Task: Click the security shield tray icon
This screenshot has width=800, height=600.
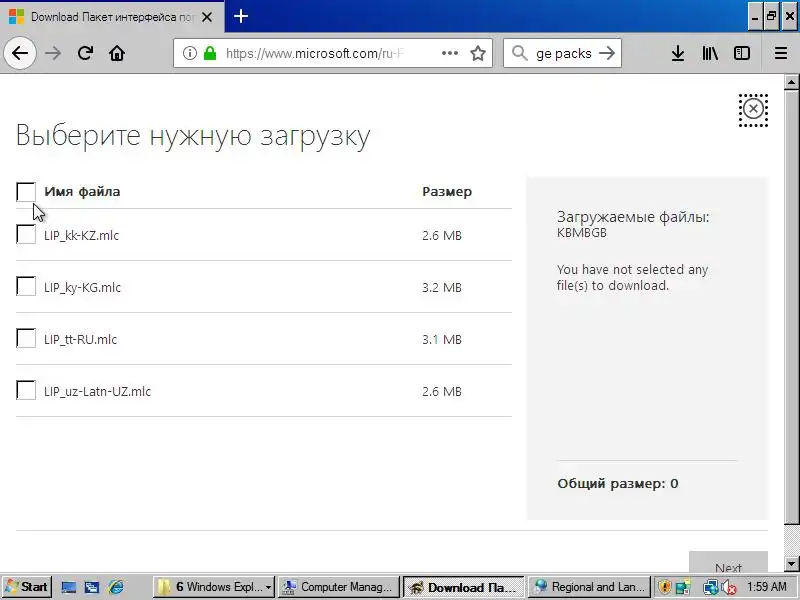Action: coord(664,587)
